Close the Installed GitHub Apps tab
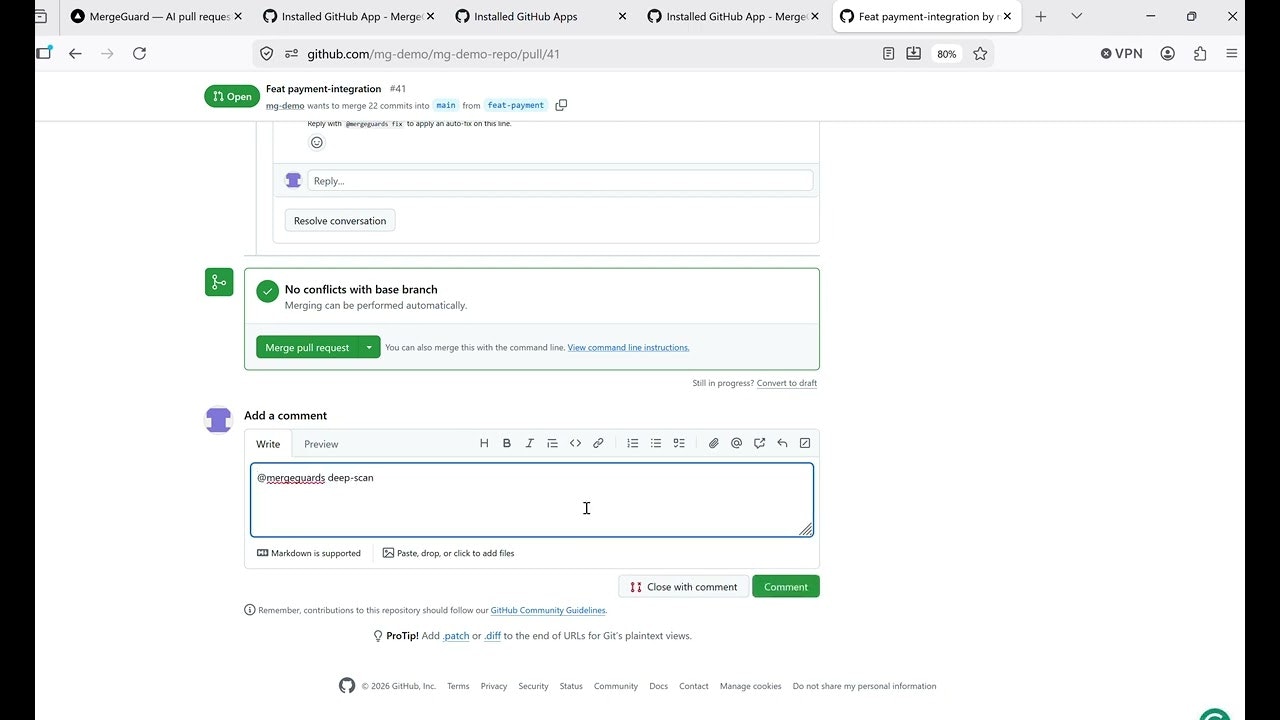The image size is (1280, 720). [x=623, y=16]
